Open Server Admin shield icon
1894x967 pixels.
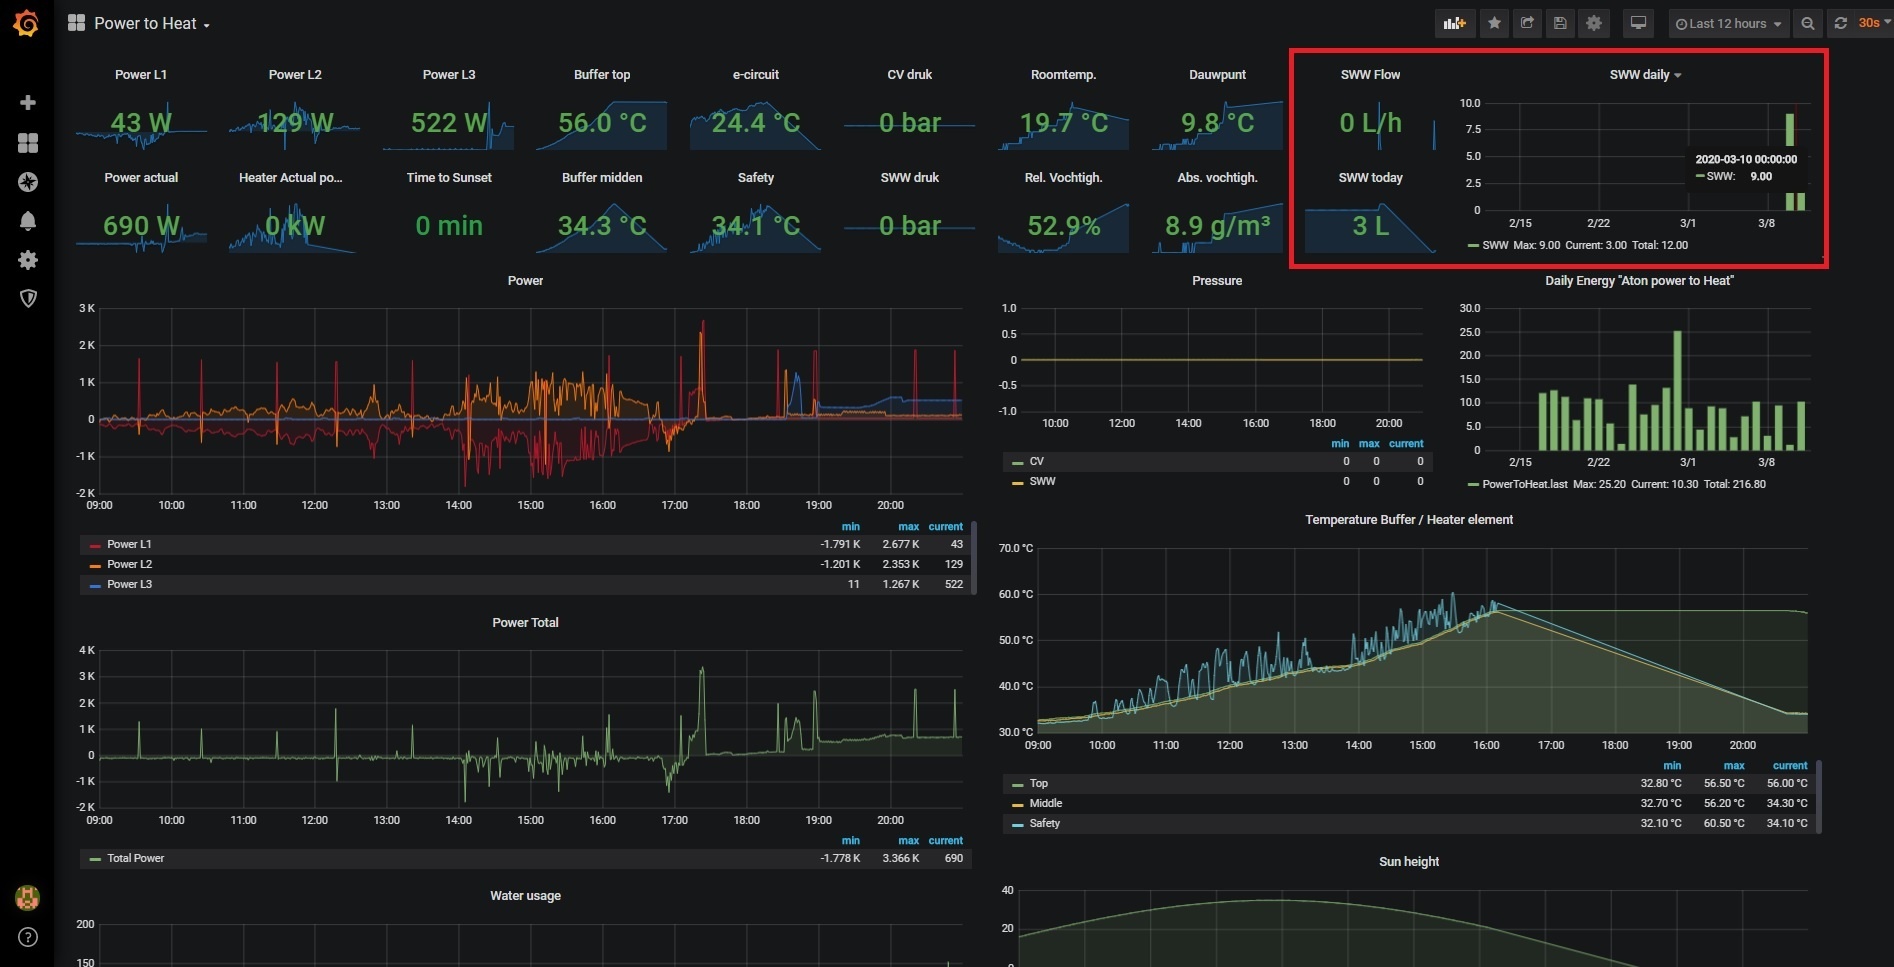[x=28, y=299]
